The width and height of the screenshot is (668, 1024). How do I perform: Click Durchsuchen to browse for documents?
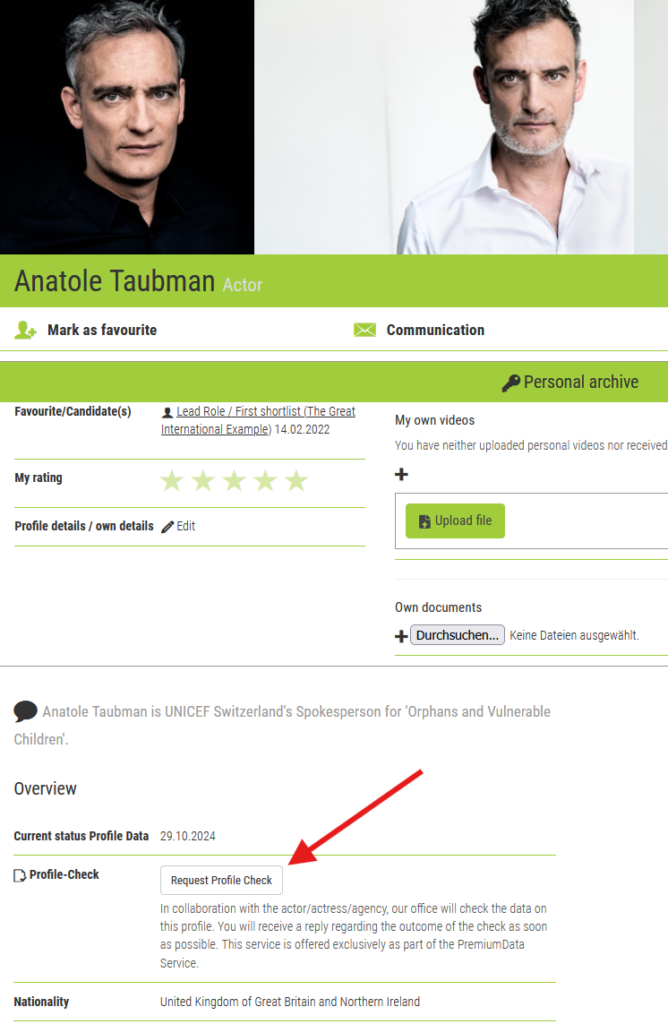pos(457,635)
